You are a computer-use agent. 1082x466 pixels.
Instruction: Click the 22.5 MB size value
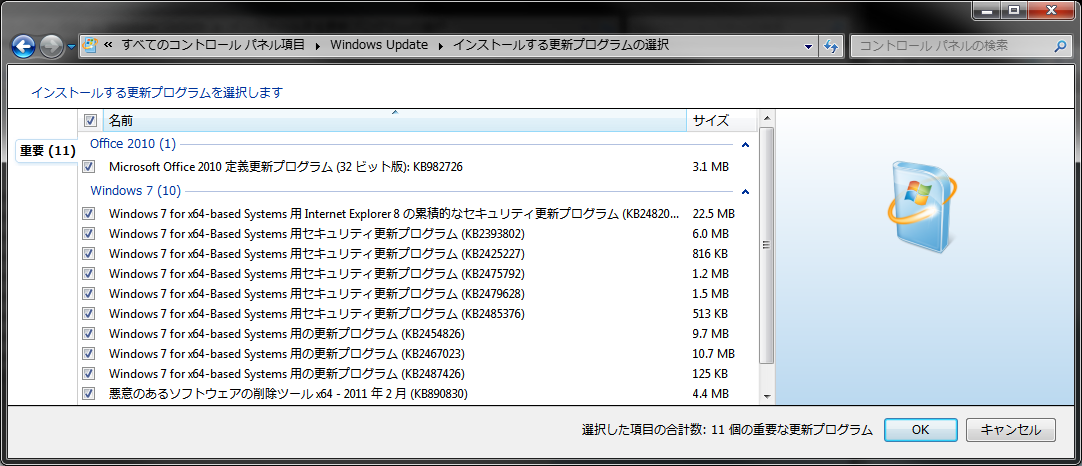click(713, 213)
